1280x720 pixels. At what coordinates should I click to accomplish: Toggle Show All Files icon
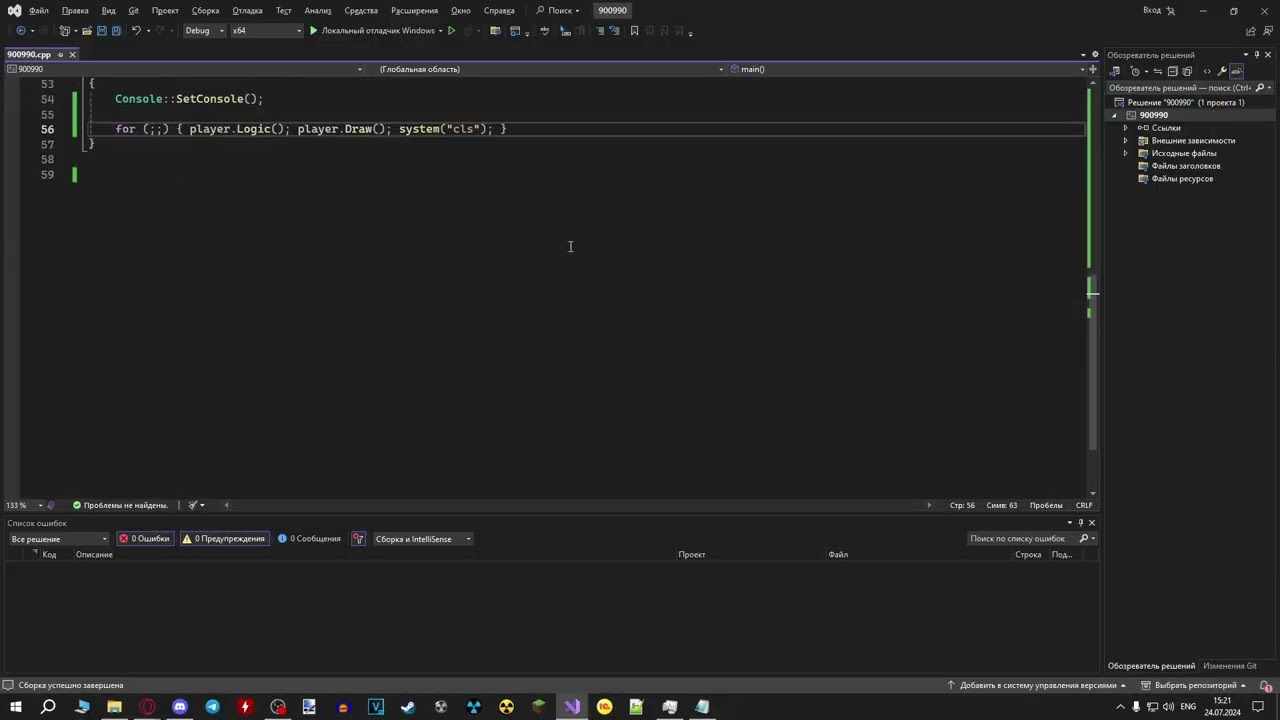click(1187, 71)
